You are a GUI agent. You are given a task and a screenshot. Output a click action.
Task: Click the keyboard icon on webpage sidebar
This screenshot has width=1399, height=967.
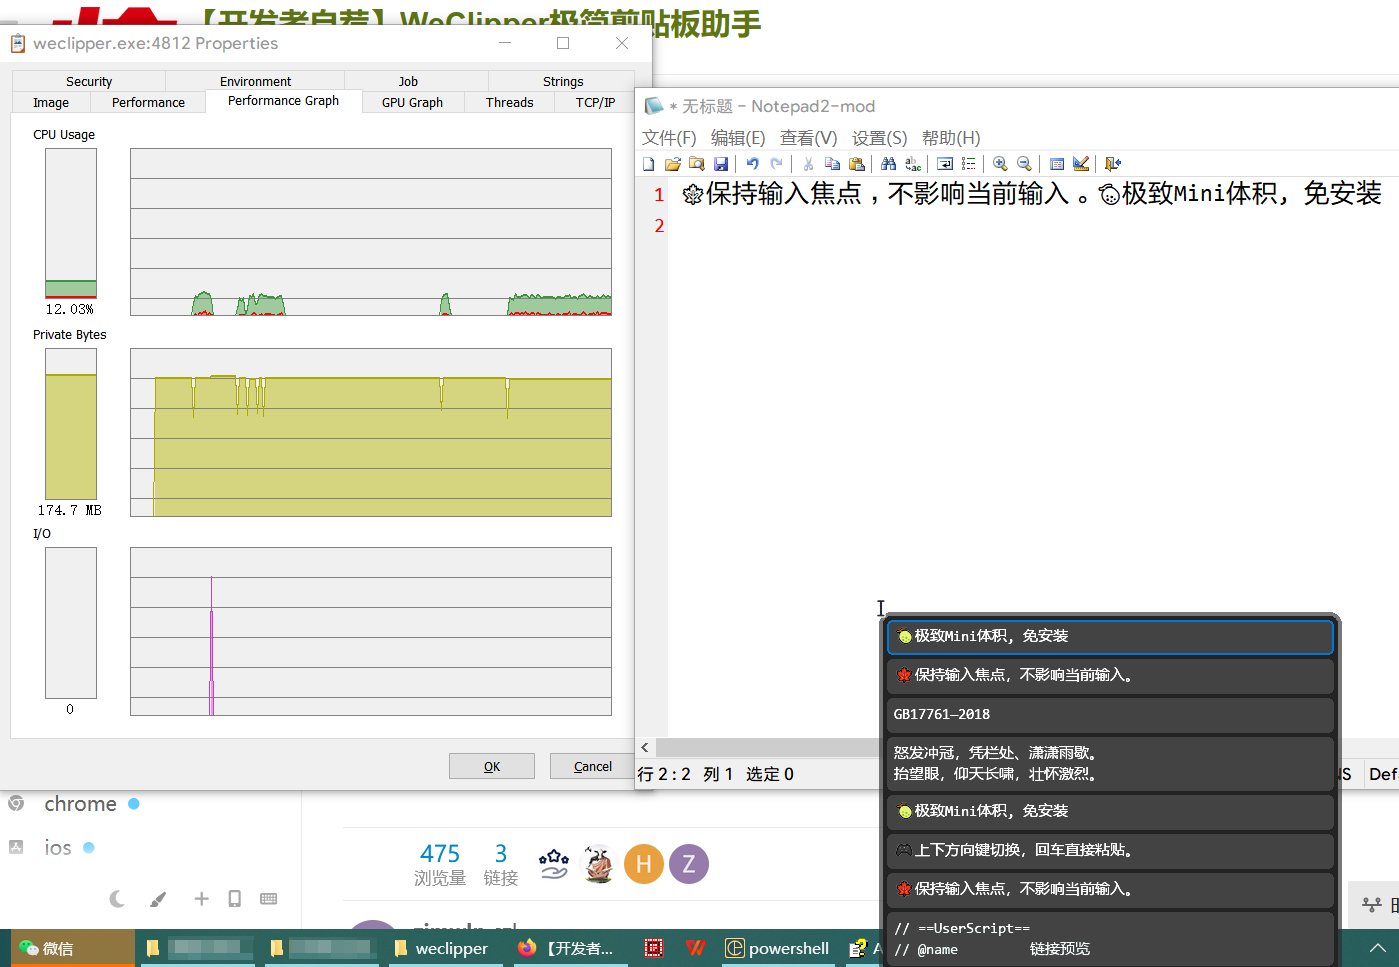coord(269,899)
